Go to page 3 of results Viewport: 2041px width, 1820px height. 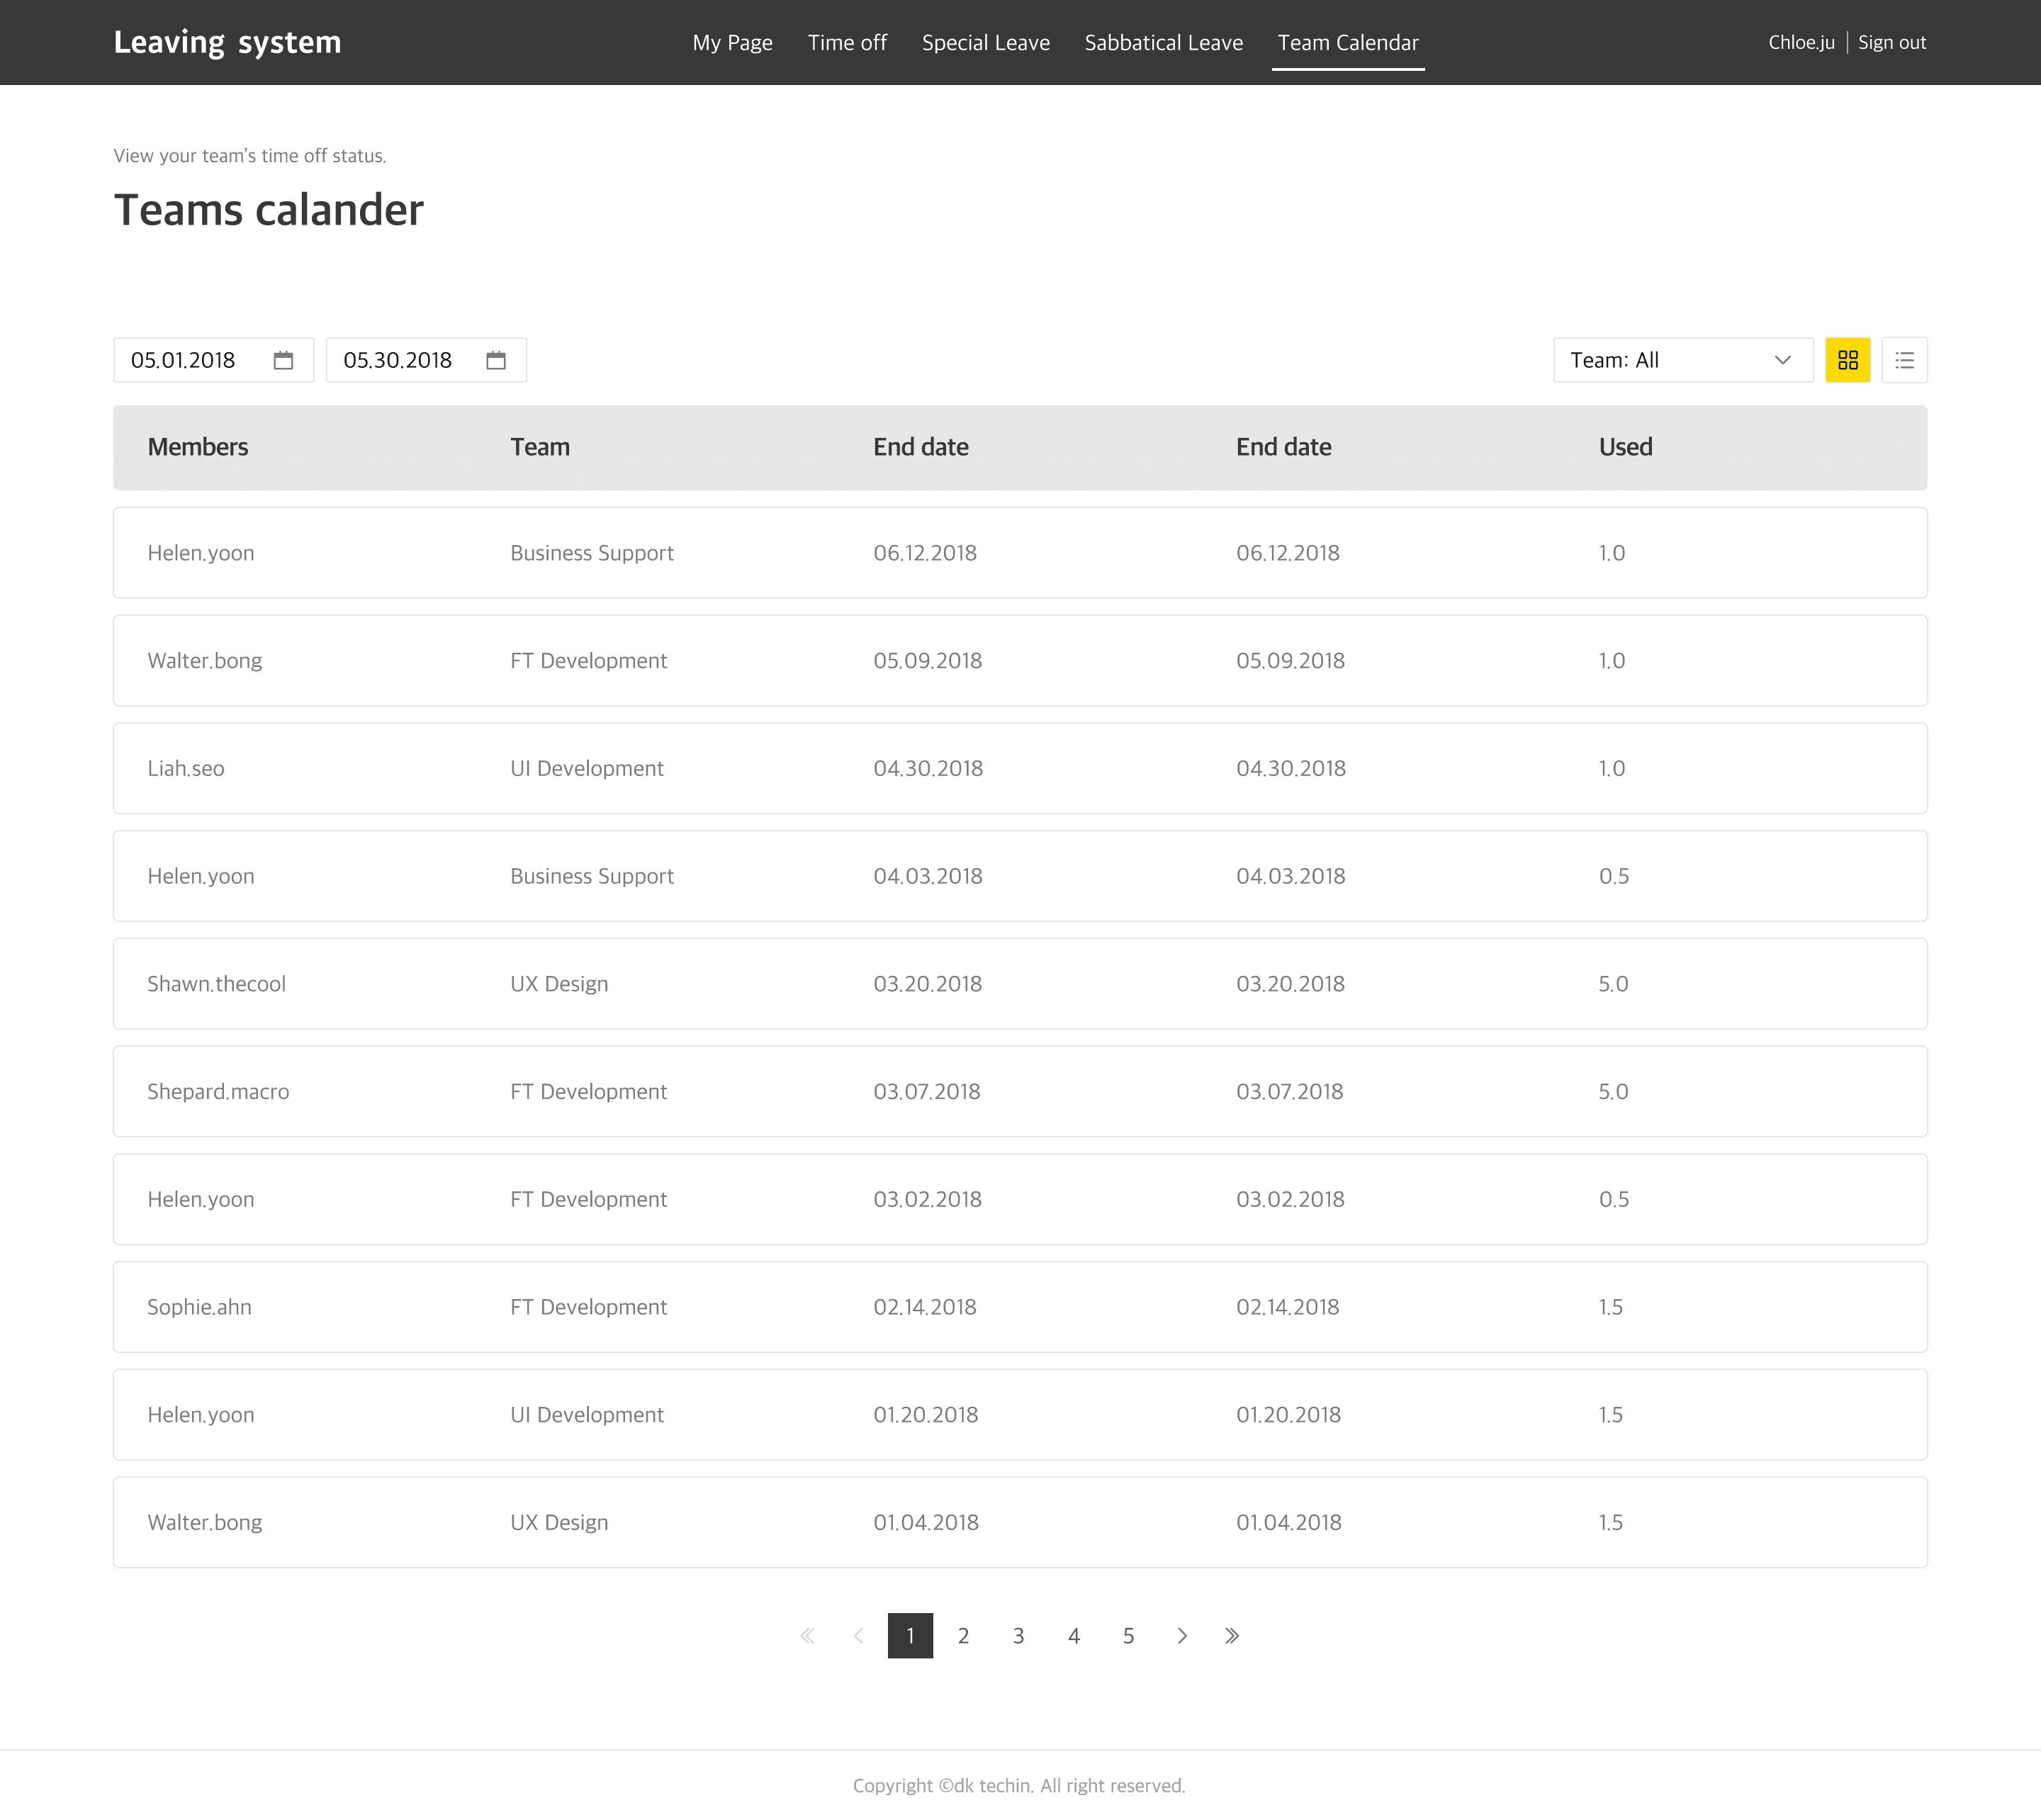tap(1018, 1636)
